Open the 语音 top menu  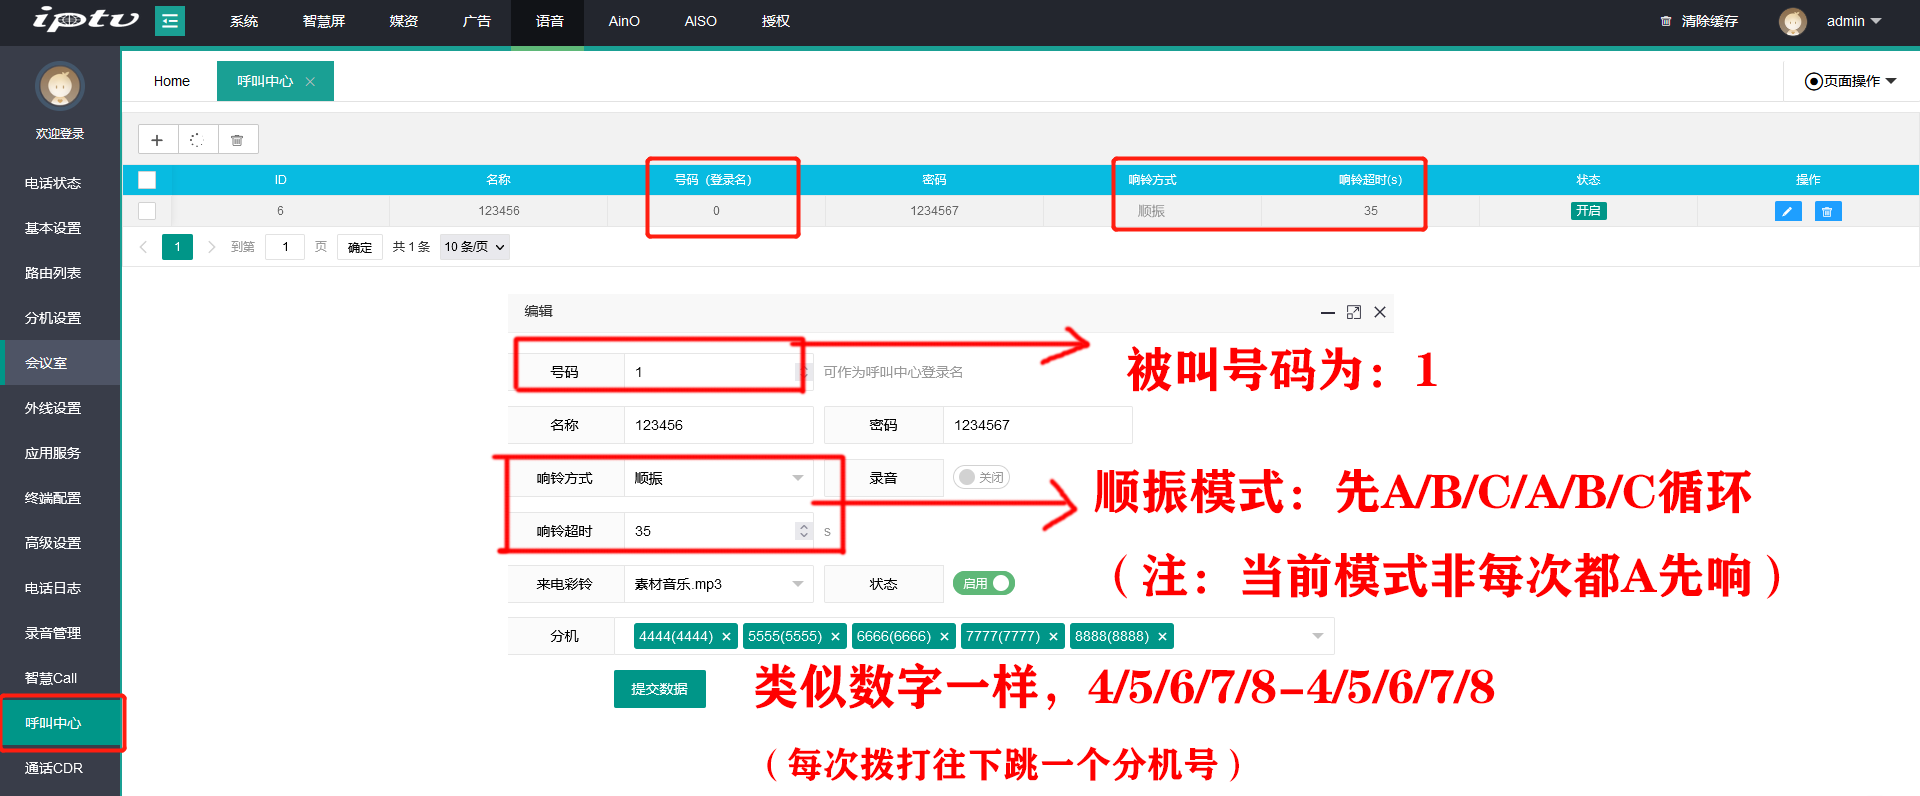pyautogui.click(x=549, y=21)
